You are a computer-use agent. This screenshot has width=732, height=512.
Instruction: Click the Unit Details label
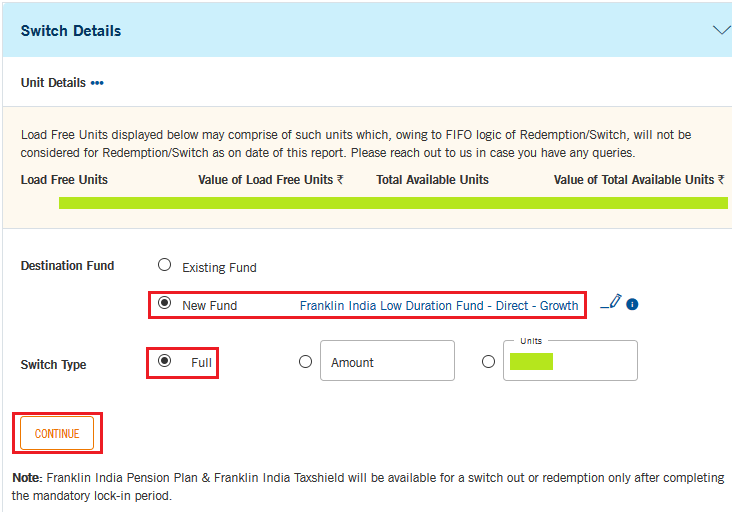[53, 83]
